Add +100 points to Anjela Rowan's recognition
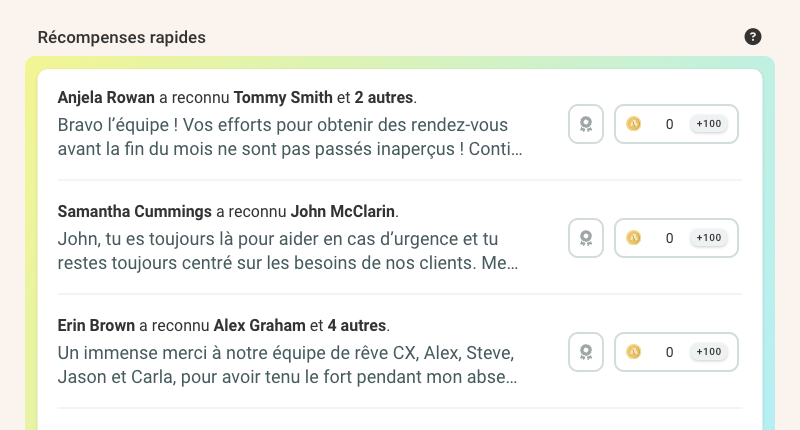This screenshot has width=800, height=430. [x=708, y=124]
